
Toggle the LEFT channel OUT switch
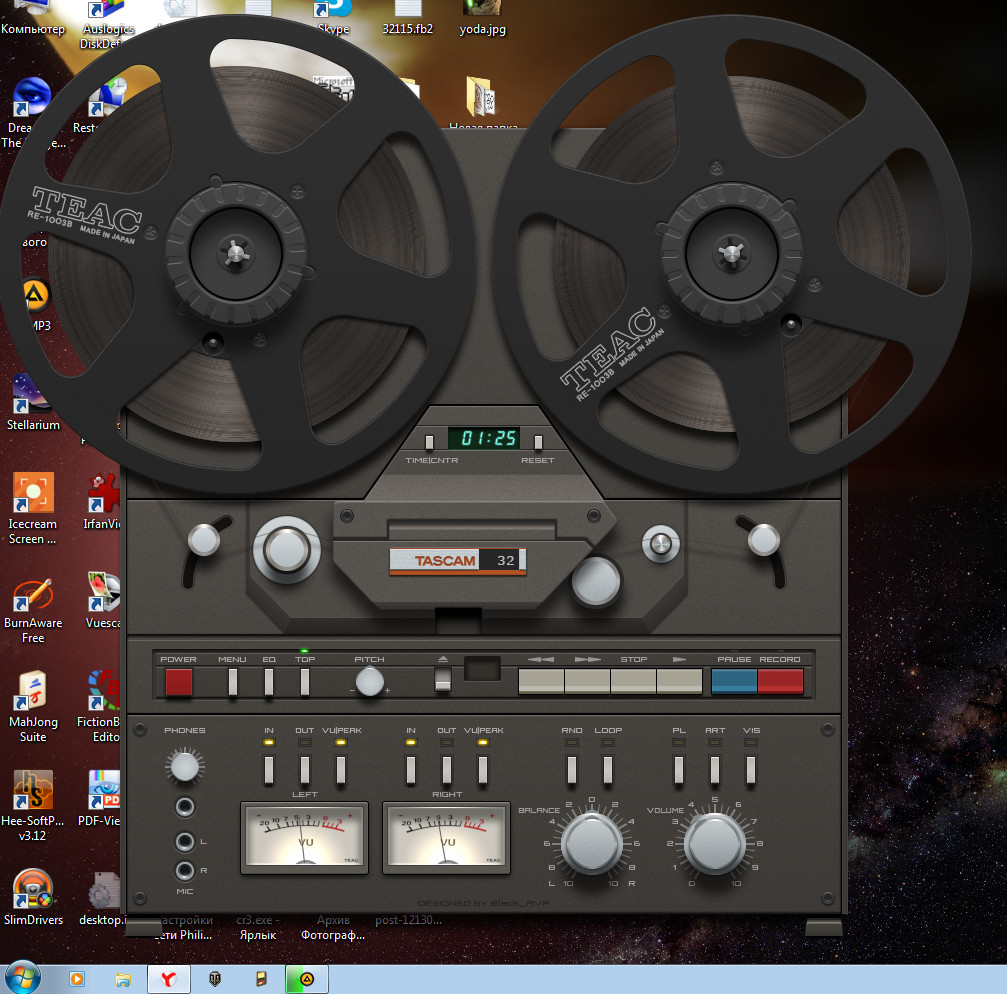(305, 770)
